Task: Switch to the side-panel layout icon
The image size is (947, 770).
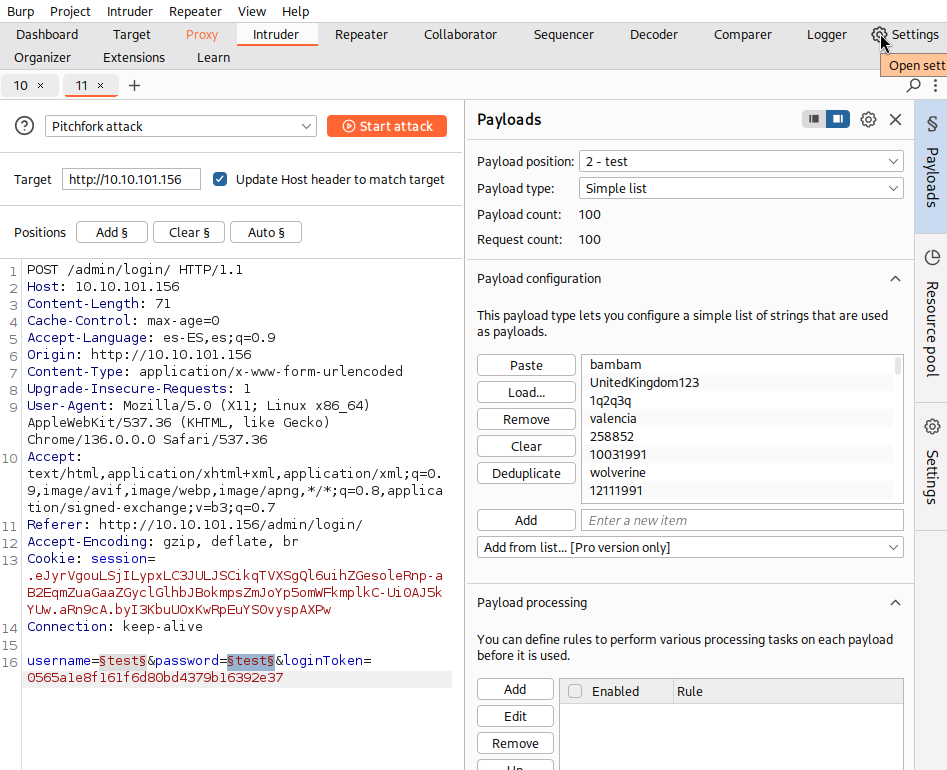Action: click(x=838, y=119)
